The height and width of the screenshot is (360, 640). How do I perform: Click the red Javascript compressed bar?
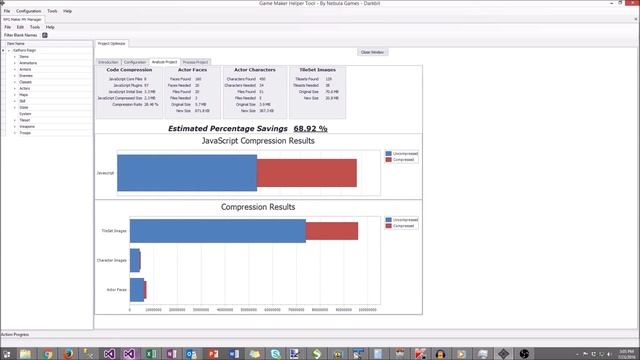(x=307, y=173)
